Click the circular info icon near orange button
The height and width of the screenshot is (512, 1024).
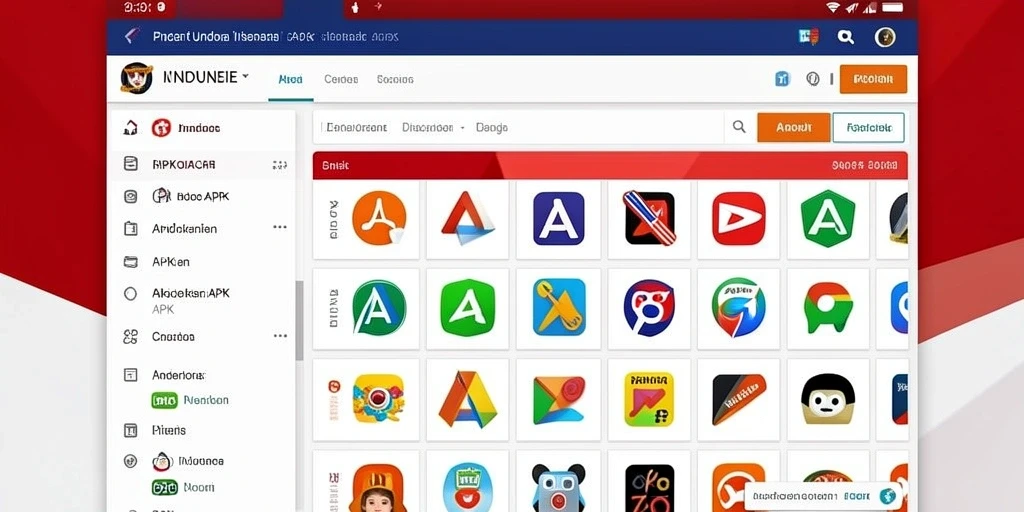tap(812, 79)
